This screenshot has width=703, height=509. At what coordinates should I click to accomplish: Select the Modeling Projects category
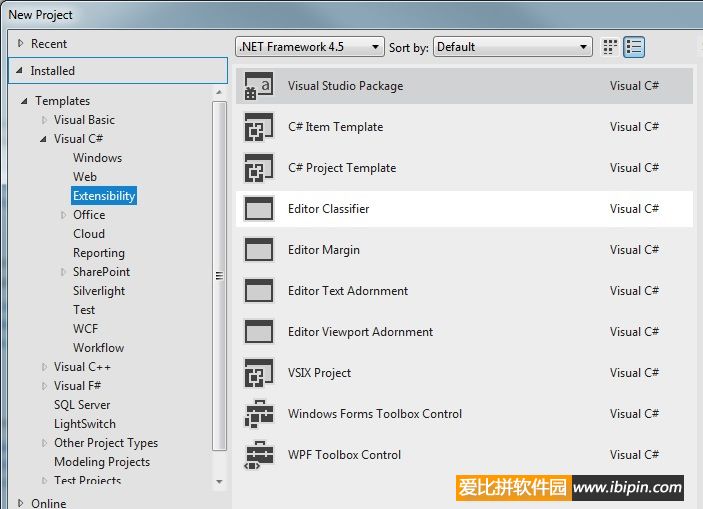click(x=102, y=461)
